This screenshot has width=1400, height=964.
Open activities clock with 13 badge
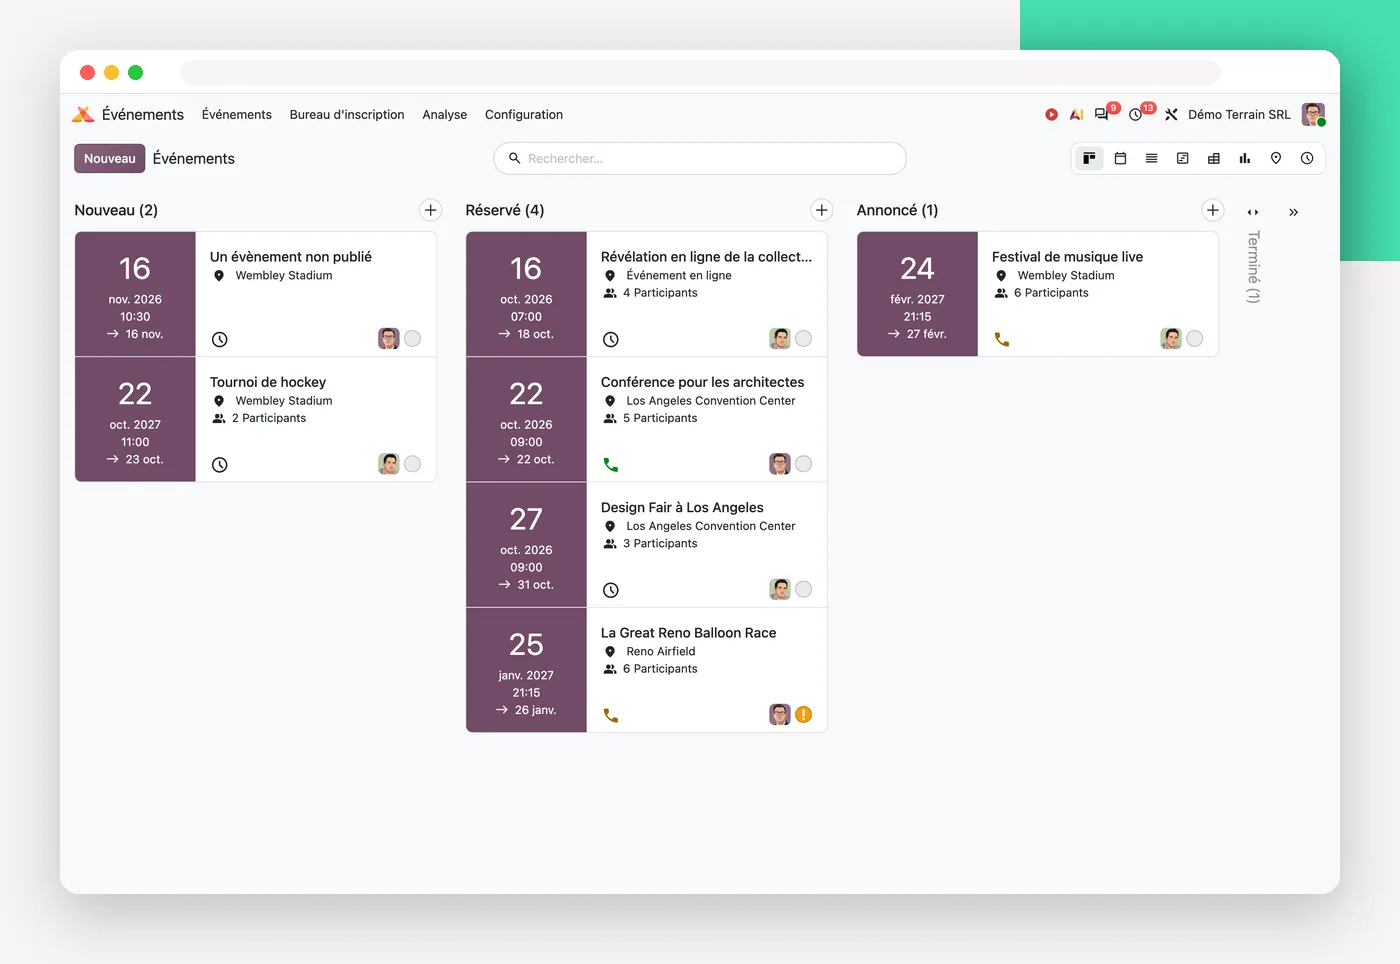click(x=1138, y=113)
